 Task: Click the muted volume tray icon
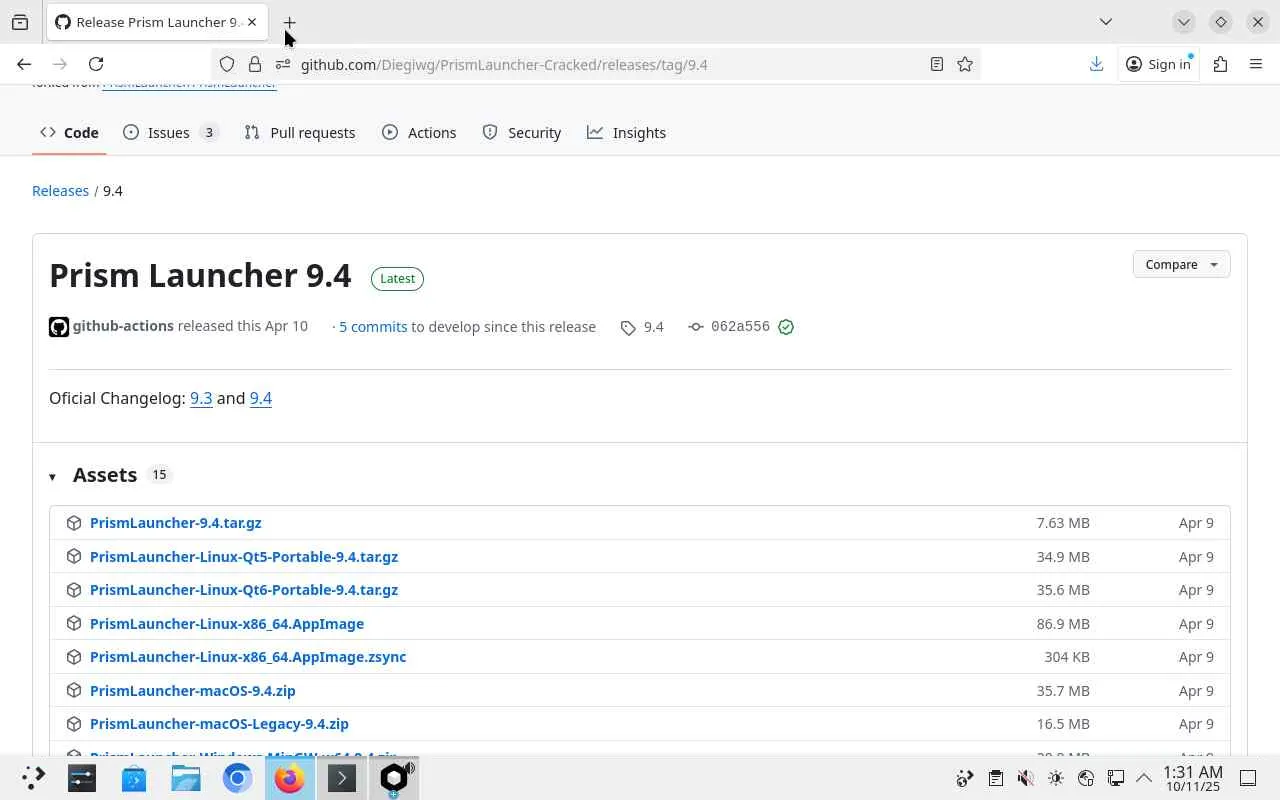[x=1025, y=778]
